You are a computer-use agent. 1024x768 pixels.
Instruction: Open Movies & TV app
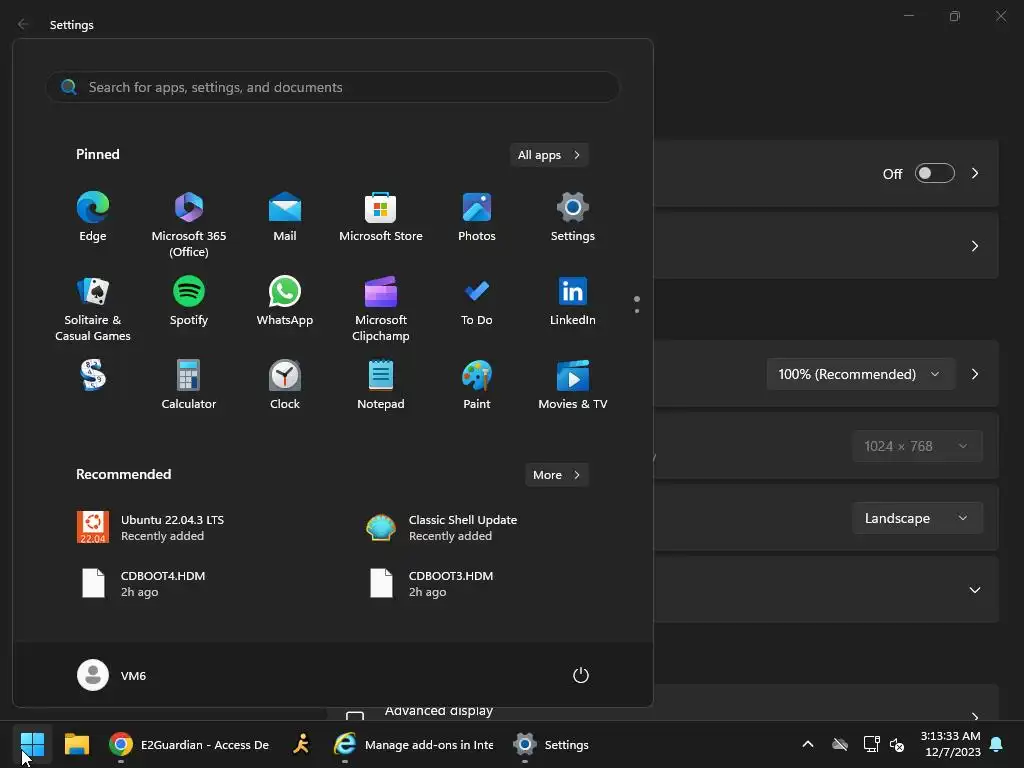point(573,385)
